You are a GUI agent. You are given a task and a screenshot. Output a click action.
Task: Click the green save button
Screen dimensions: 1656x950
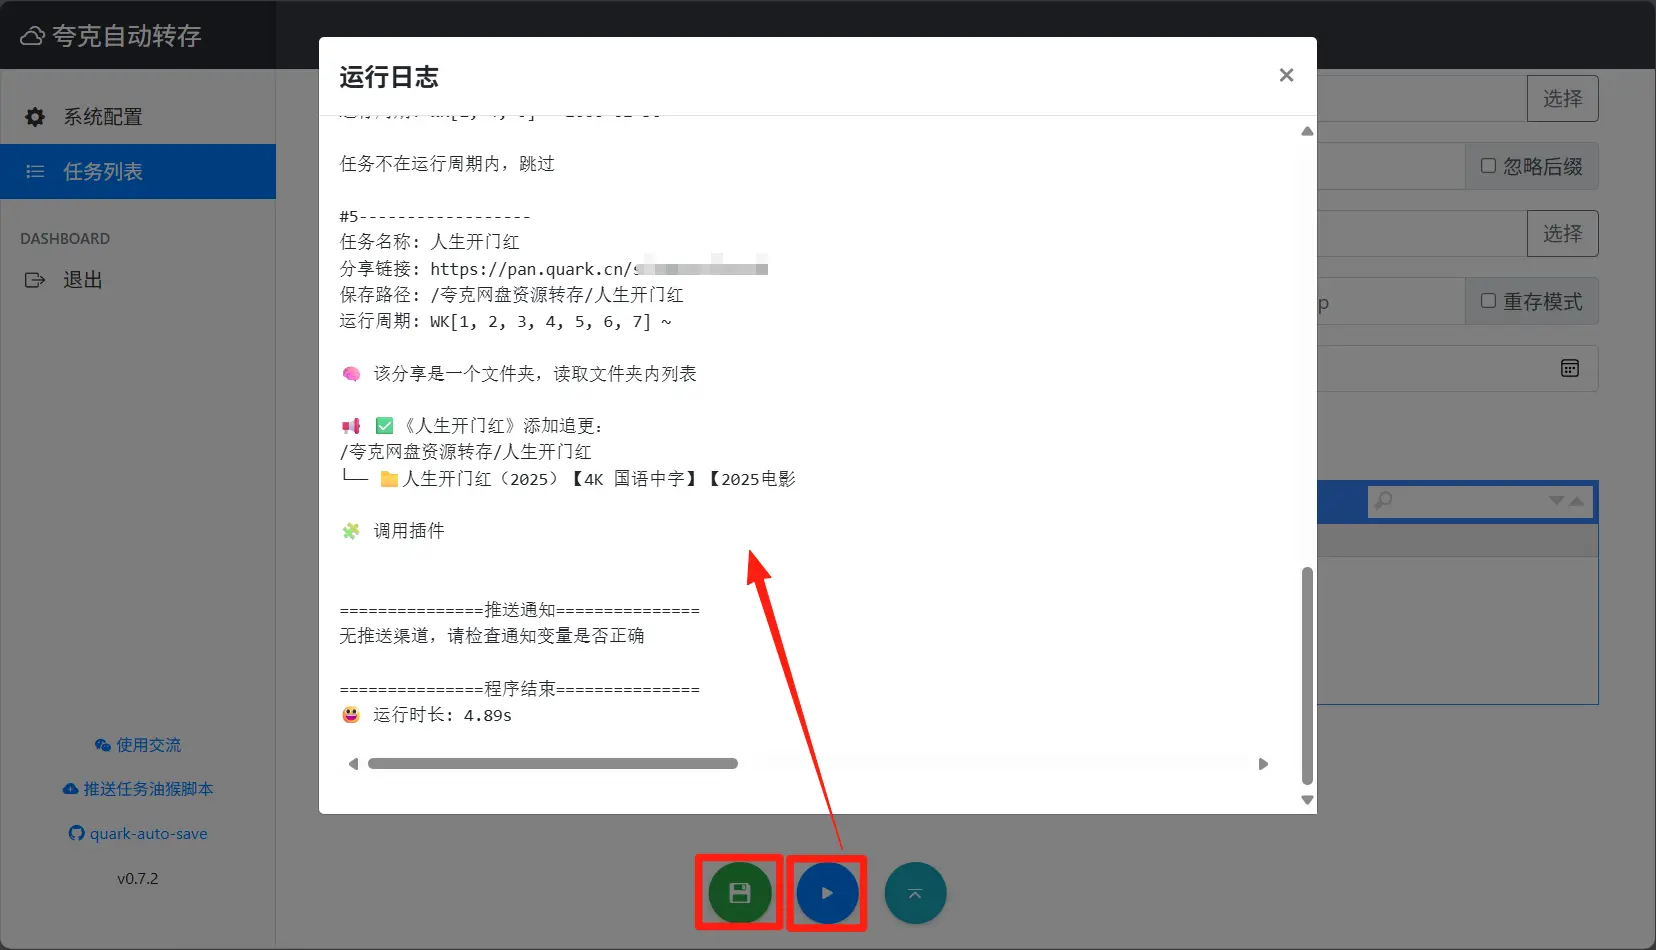pos(739,893)
